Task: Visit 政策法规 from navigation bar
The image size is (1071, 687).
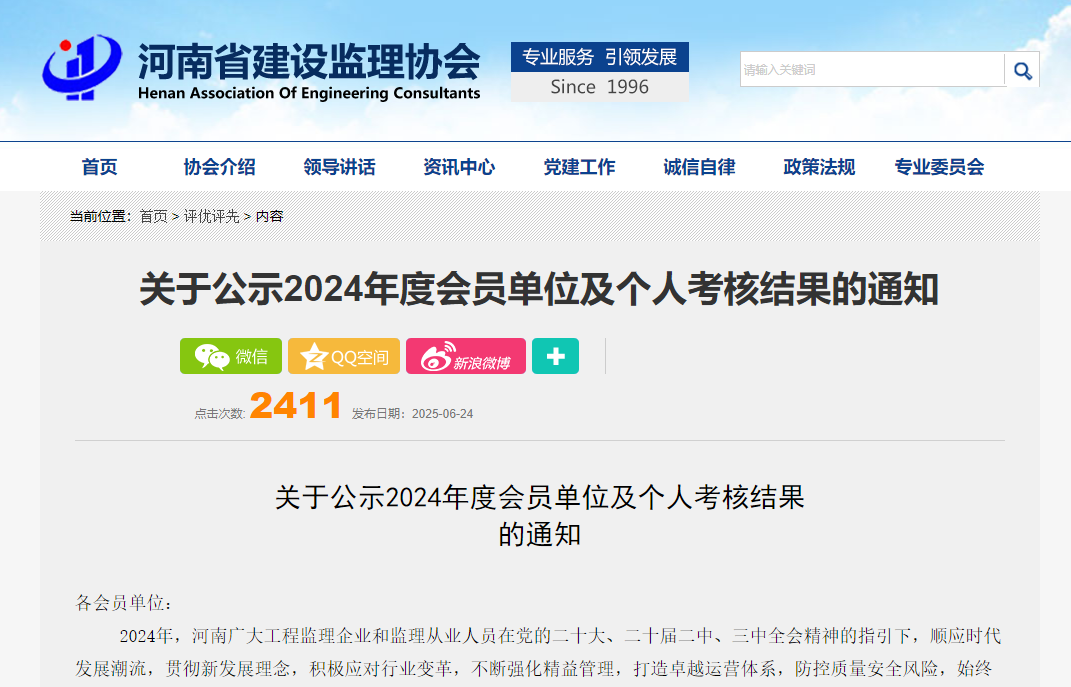Action: click(819, 167)
